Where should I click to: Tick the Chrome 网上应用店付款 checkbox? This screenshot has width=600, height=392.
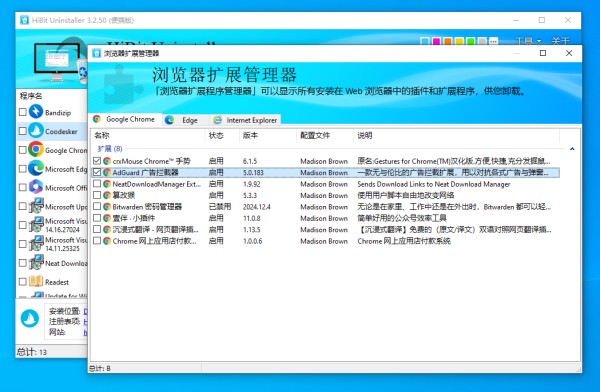[97, 241]
